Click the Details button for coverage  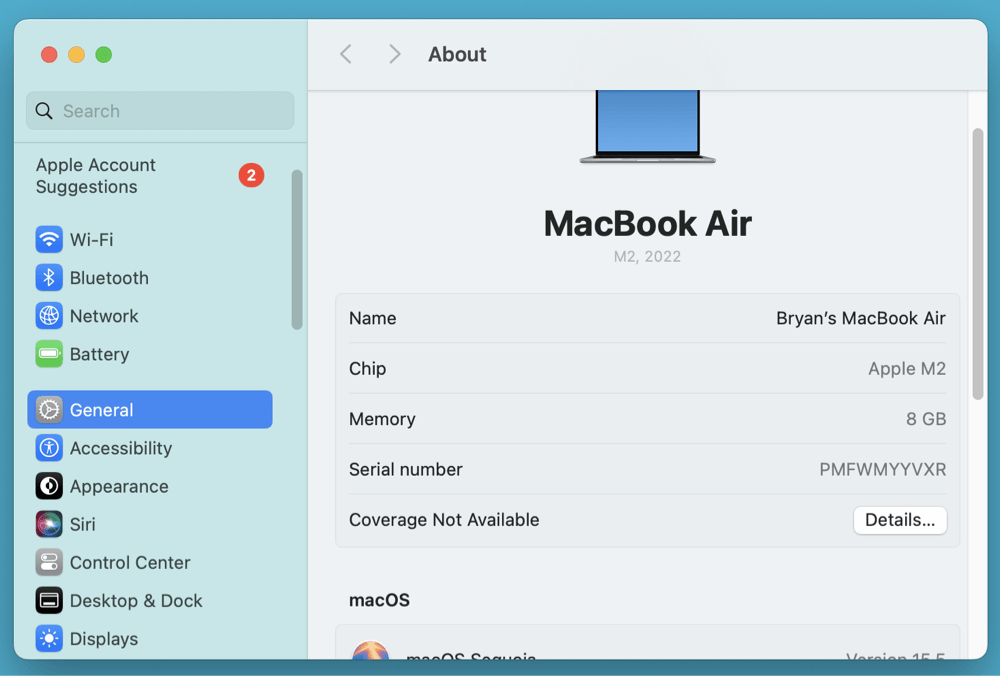click(899, 519)
